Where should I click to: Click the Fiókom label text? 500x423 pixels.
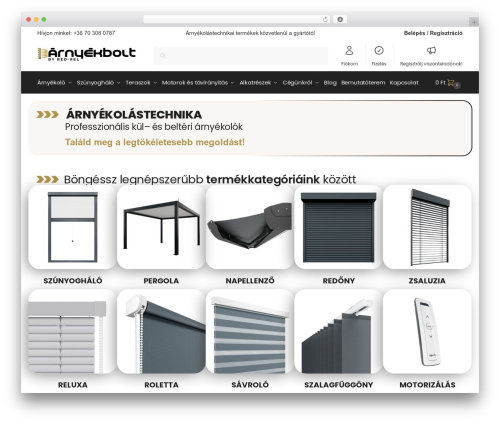pos(349,64)
